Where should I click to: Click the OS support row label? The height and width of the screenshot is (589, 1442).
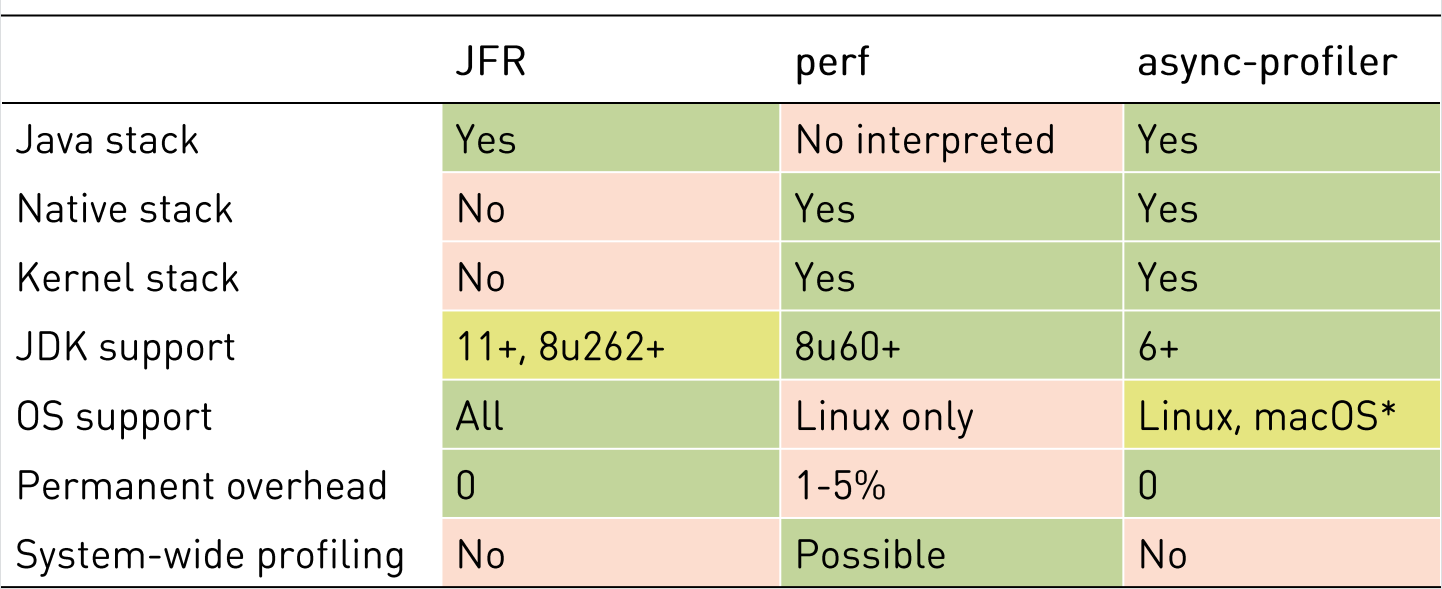point(115,416)
